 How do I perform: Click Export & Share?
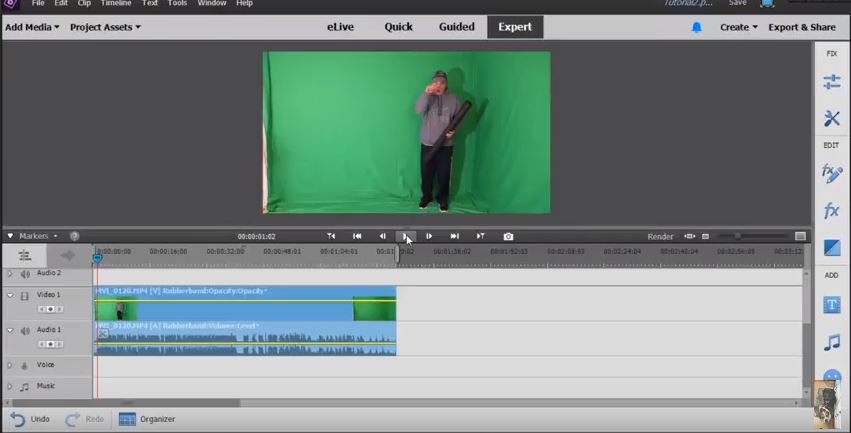(802, 27)
